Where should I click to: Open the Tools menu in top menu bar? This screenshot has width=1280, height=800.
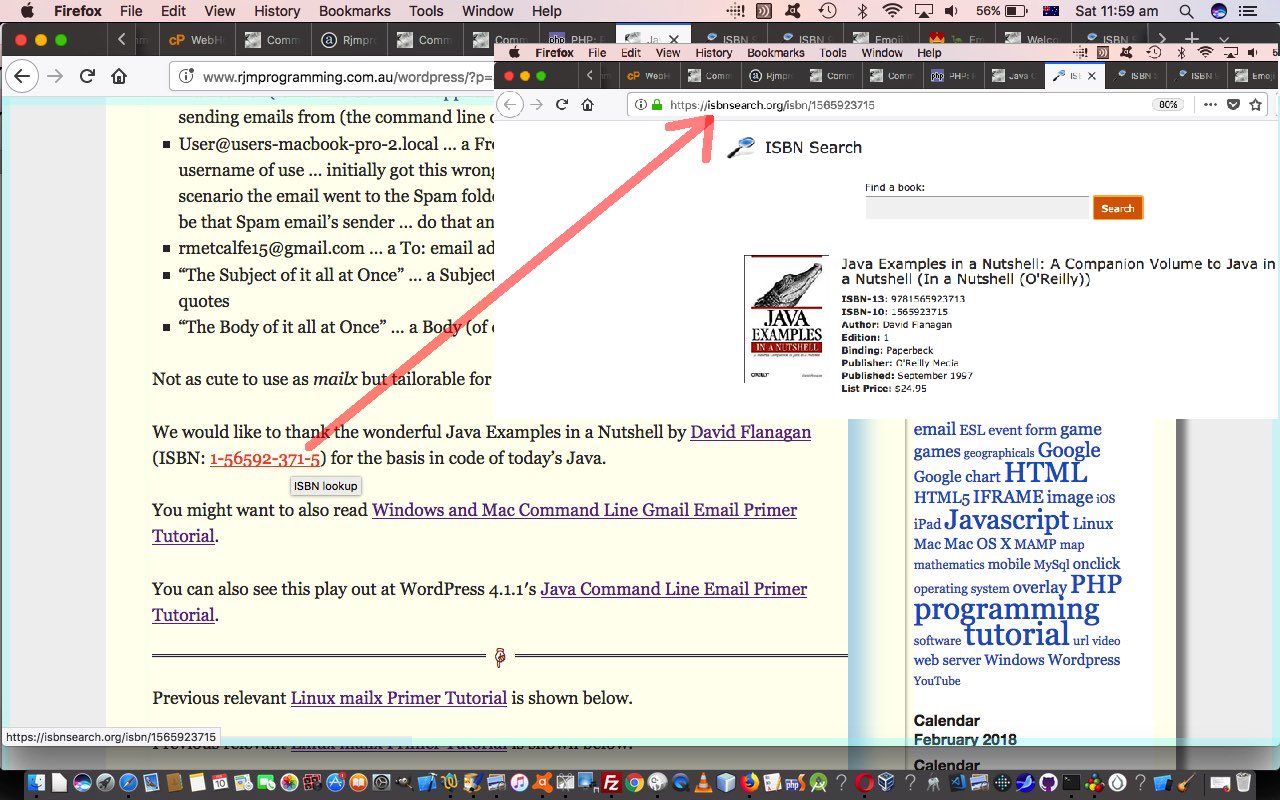coord(426,11)
